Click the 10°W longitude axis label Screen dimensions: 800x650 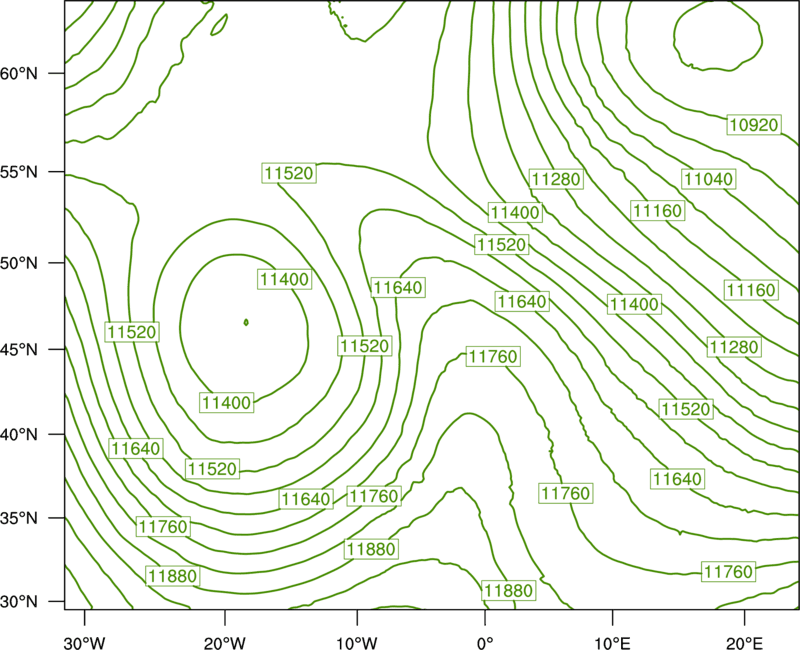(356, 643)
